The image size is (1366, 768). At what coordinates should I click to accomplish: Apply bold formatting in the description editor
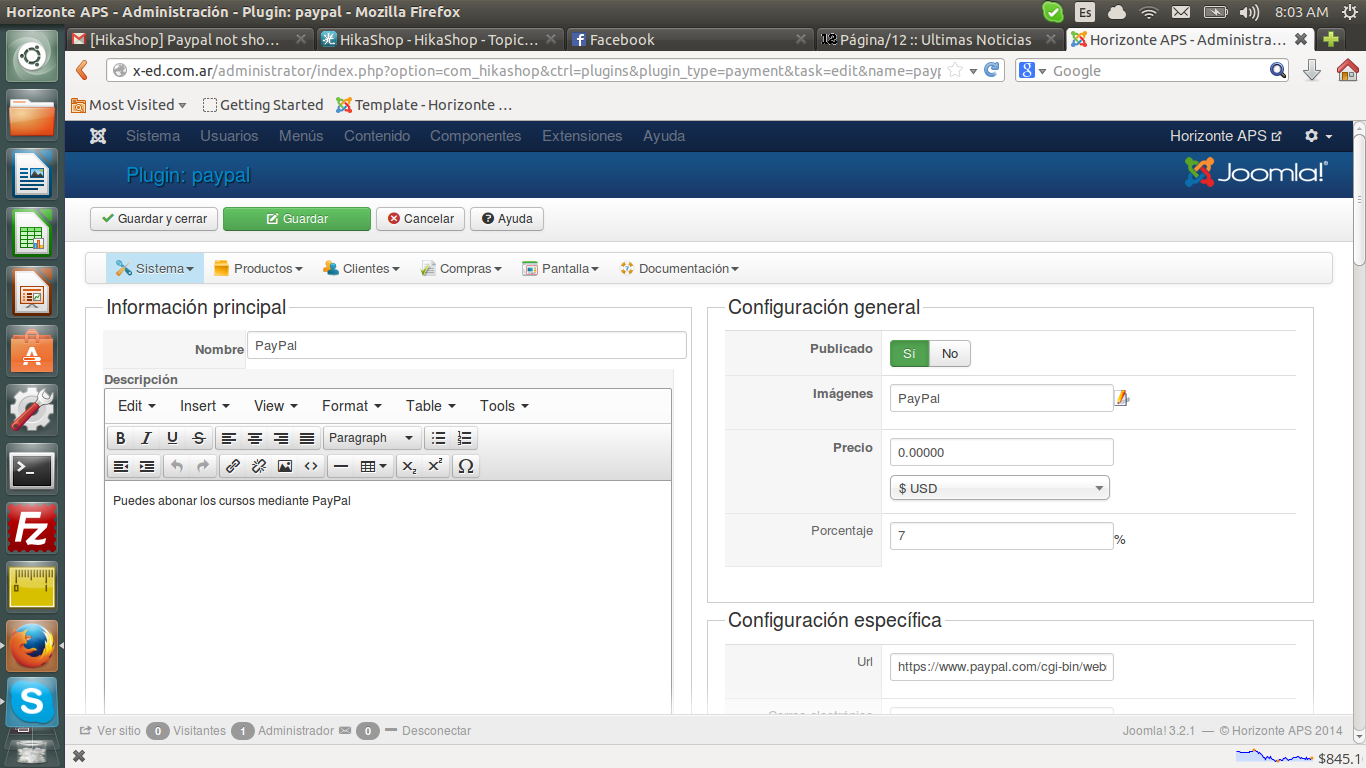click(x=121, y=438)
